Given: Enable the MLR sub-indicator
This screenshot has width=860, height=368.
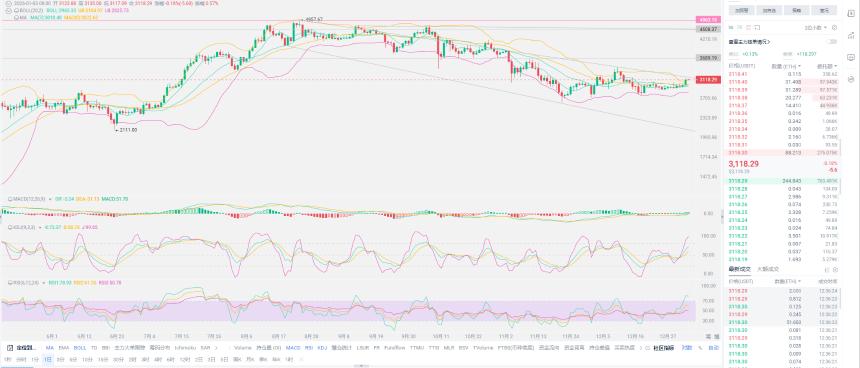Looking at the screenshot, I should [x=449, y=347].
